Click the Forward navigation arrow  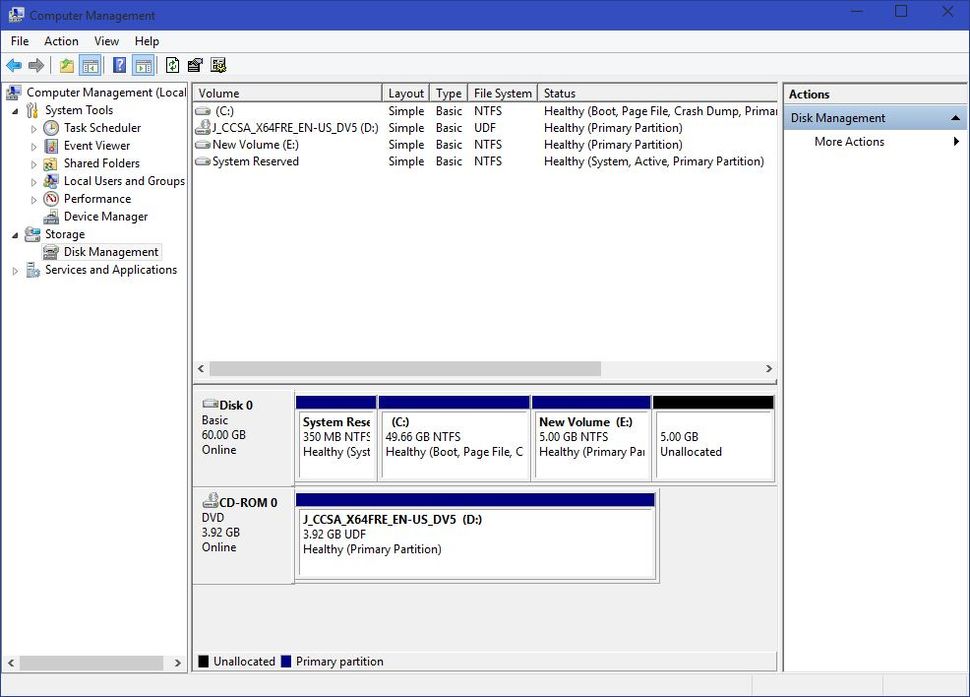tap(34, 65)
